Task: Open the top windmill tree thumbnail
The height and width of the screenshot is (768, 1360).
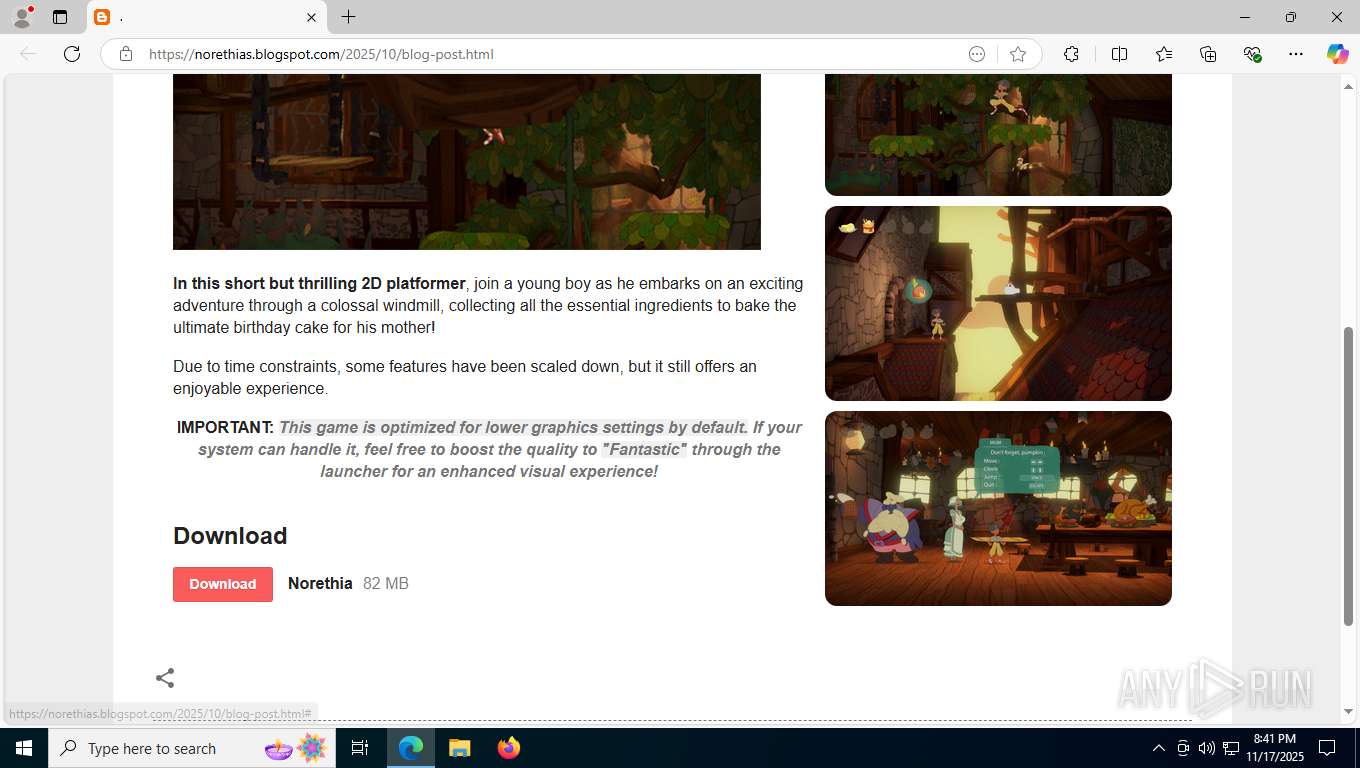Action: pyautogui.click(x=998, y=134)
